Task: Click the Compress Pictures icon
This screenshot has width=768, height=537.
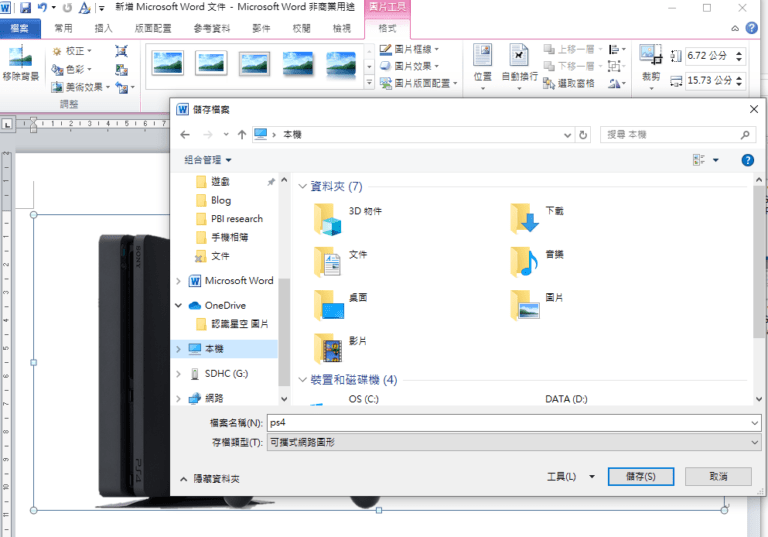Action: (x=121, y=51)
